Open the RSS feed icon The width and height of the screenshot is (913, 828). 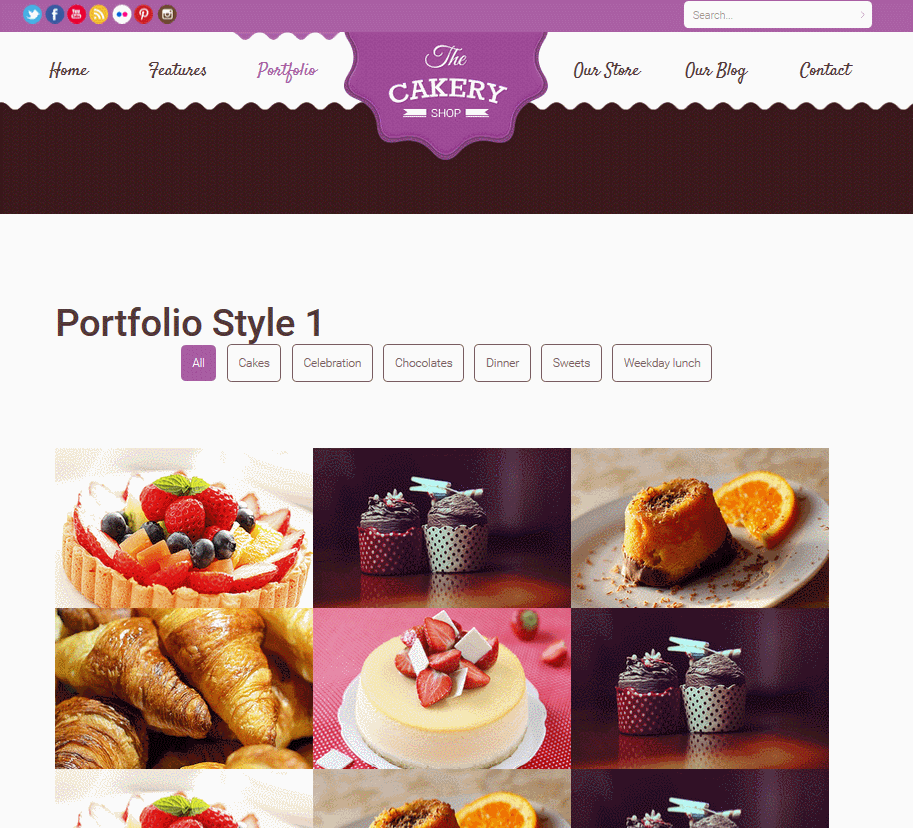(99, 14)
